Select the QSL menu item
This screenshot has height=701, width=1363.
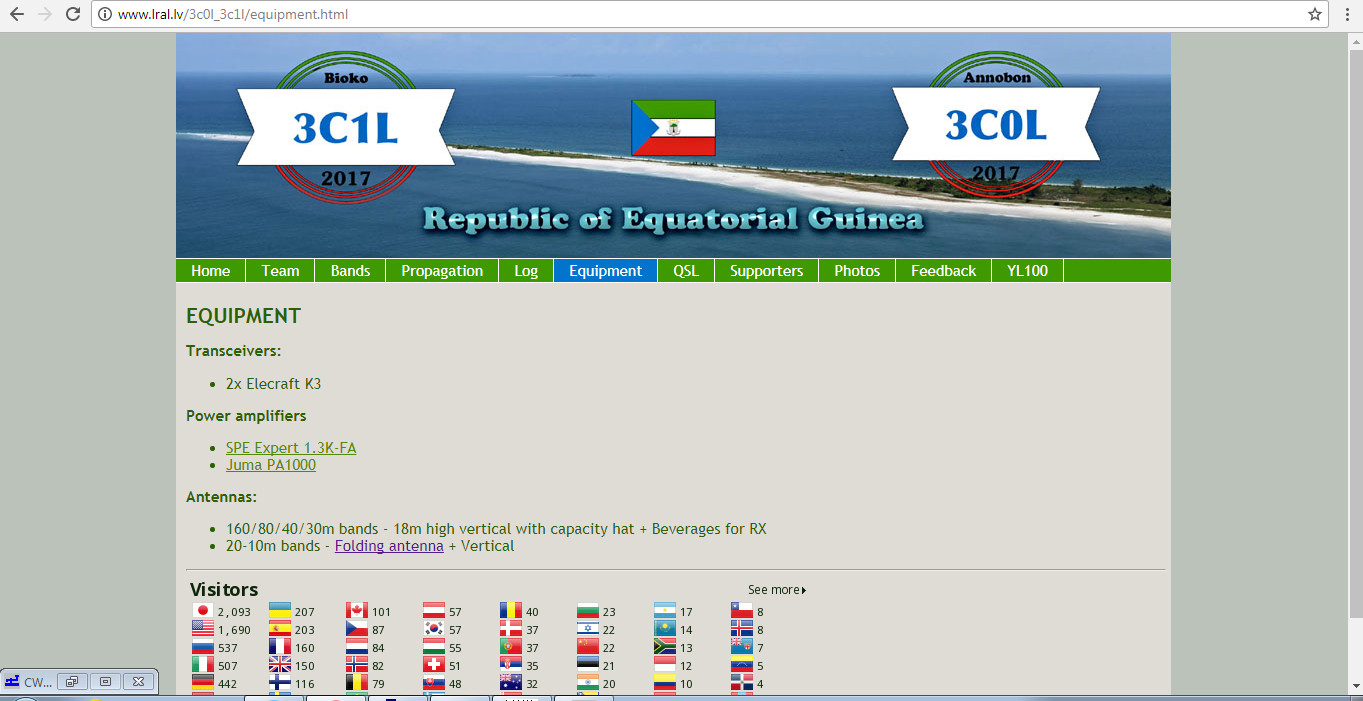pyautogui.click(x=686, y=270)
